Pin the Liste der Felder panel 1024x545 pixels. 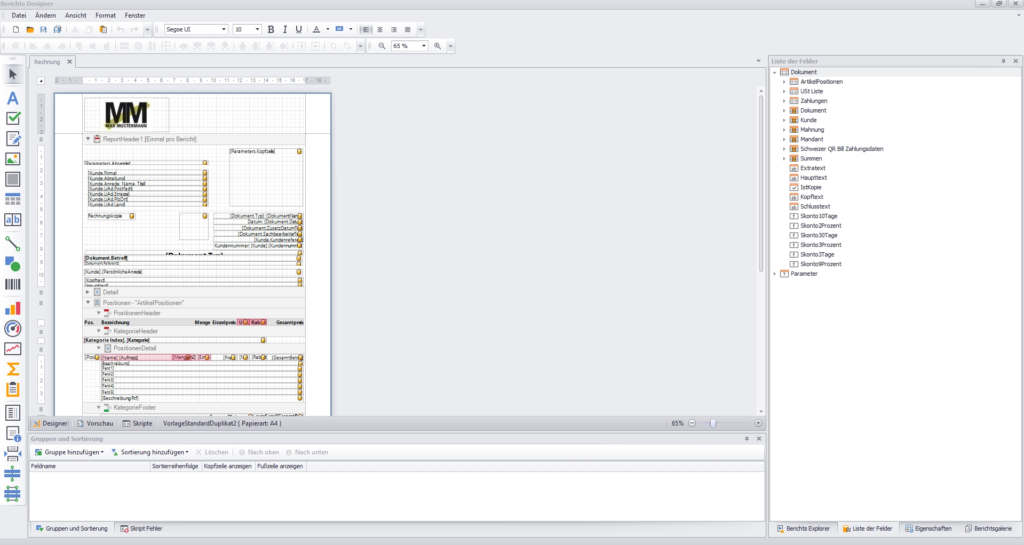click(x=1004, y=61)
